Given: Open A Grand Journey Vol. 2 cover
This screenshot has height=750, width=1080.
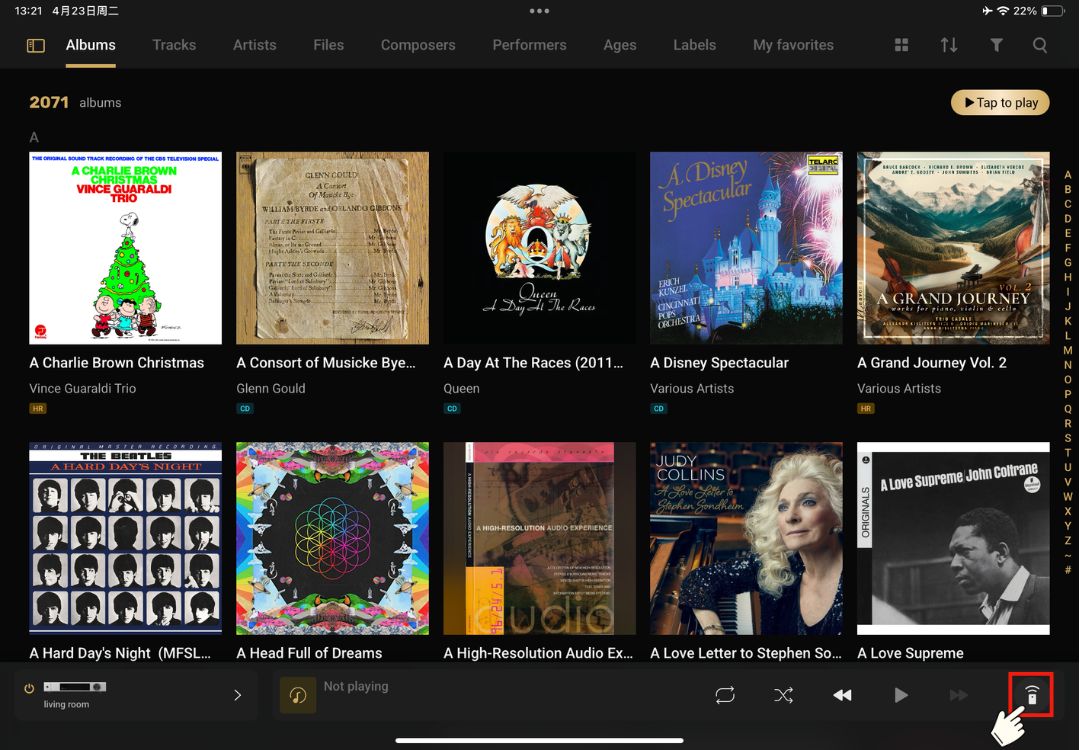Looking at the screenshot, I should point(953,248).
